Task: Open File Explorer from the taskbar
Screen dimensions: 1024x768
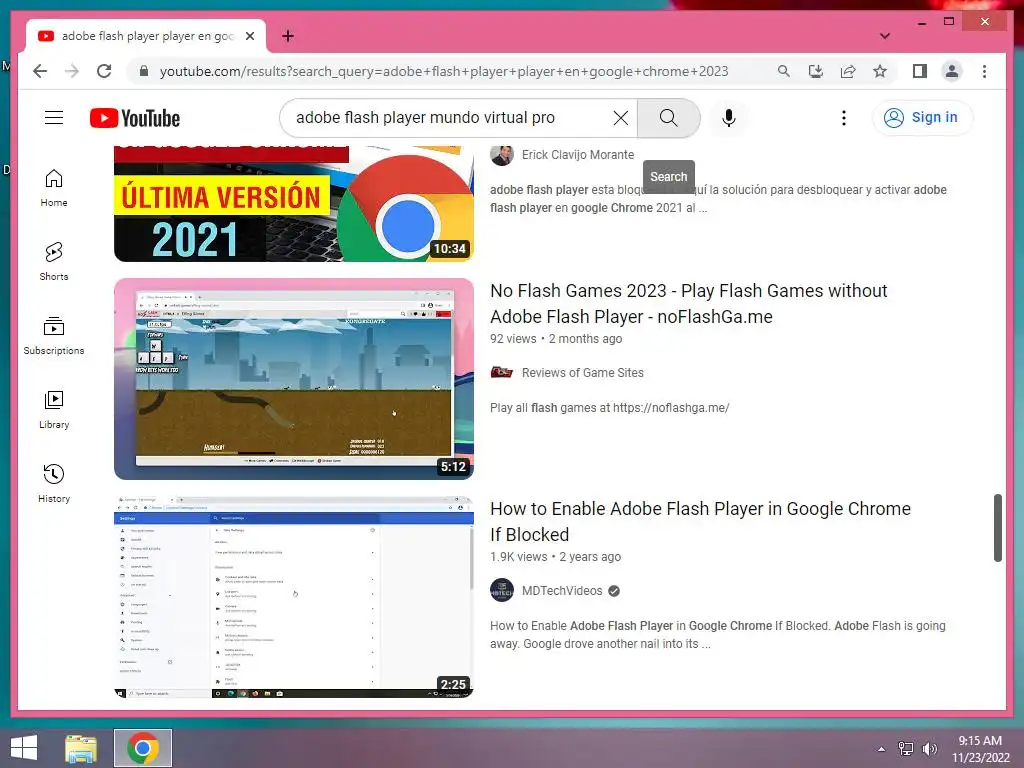Action: (81, 748)
